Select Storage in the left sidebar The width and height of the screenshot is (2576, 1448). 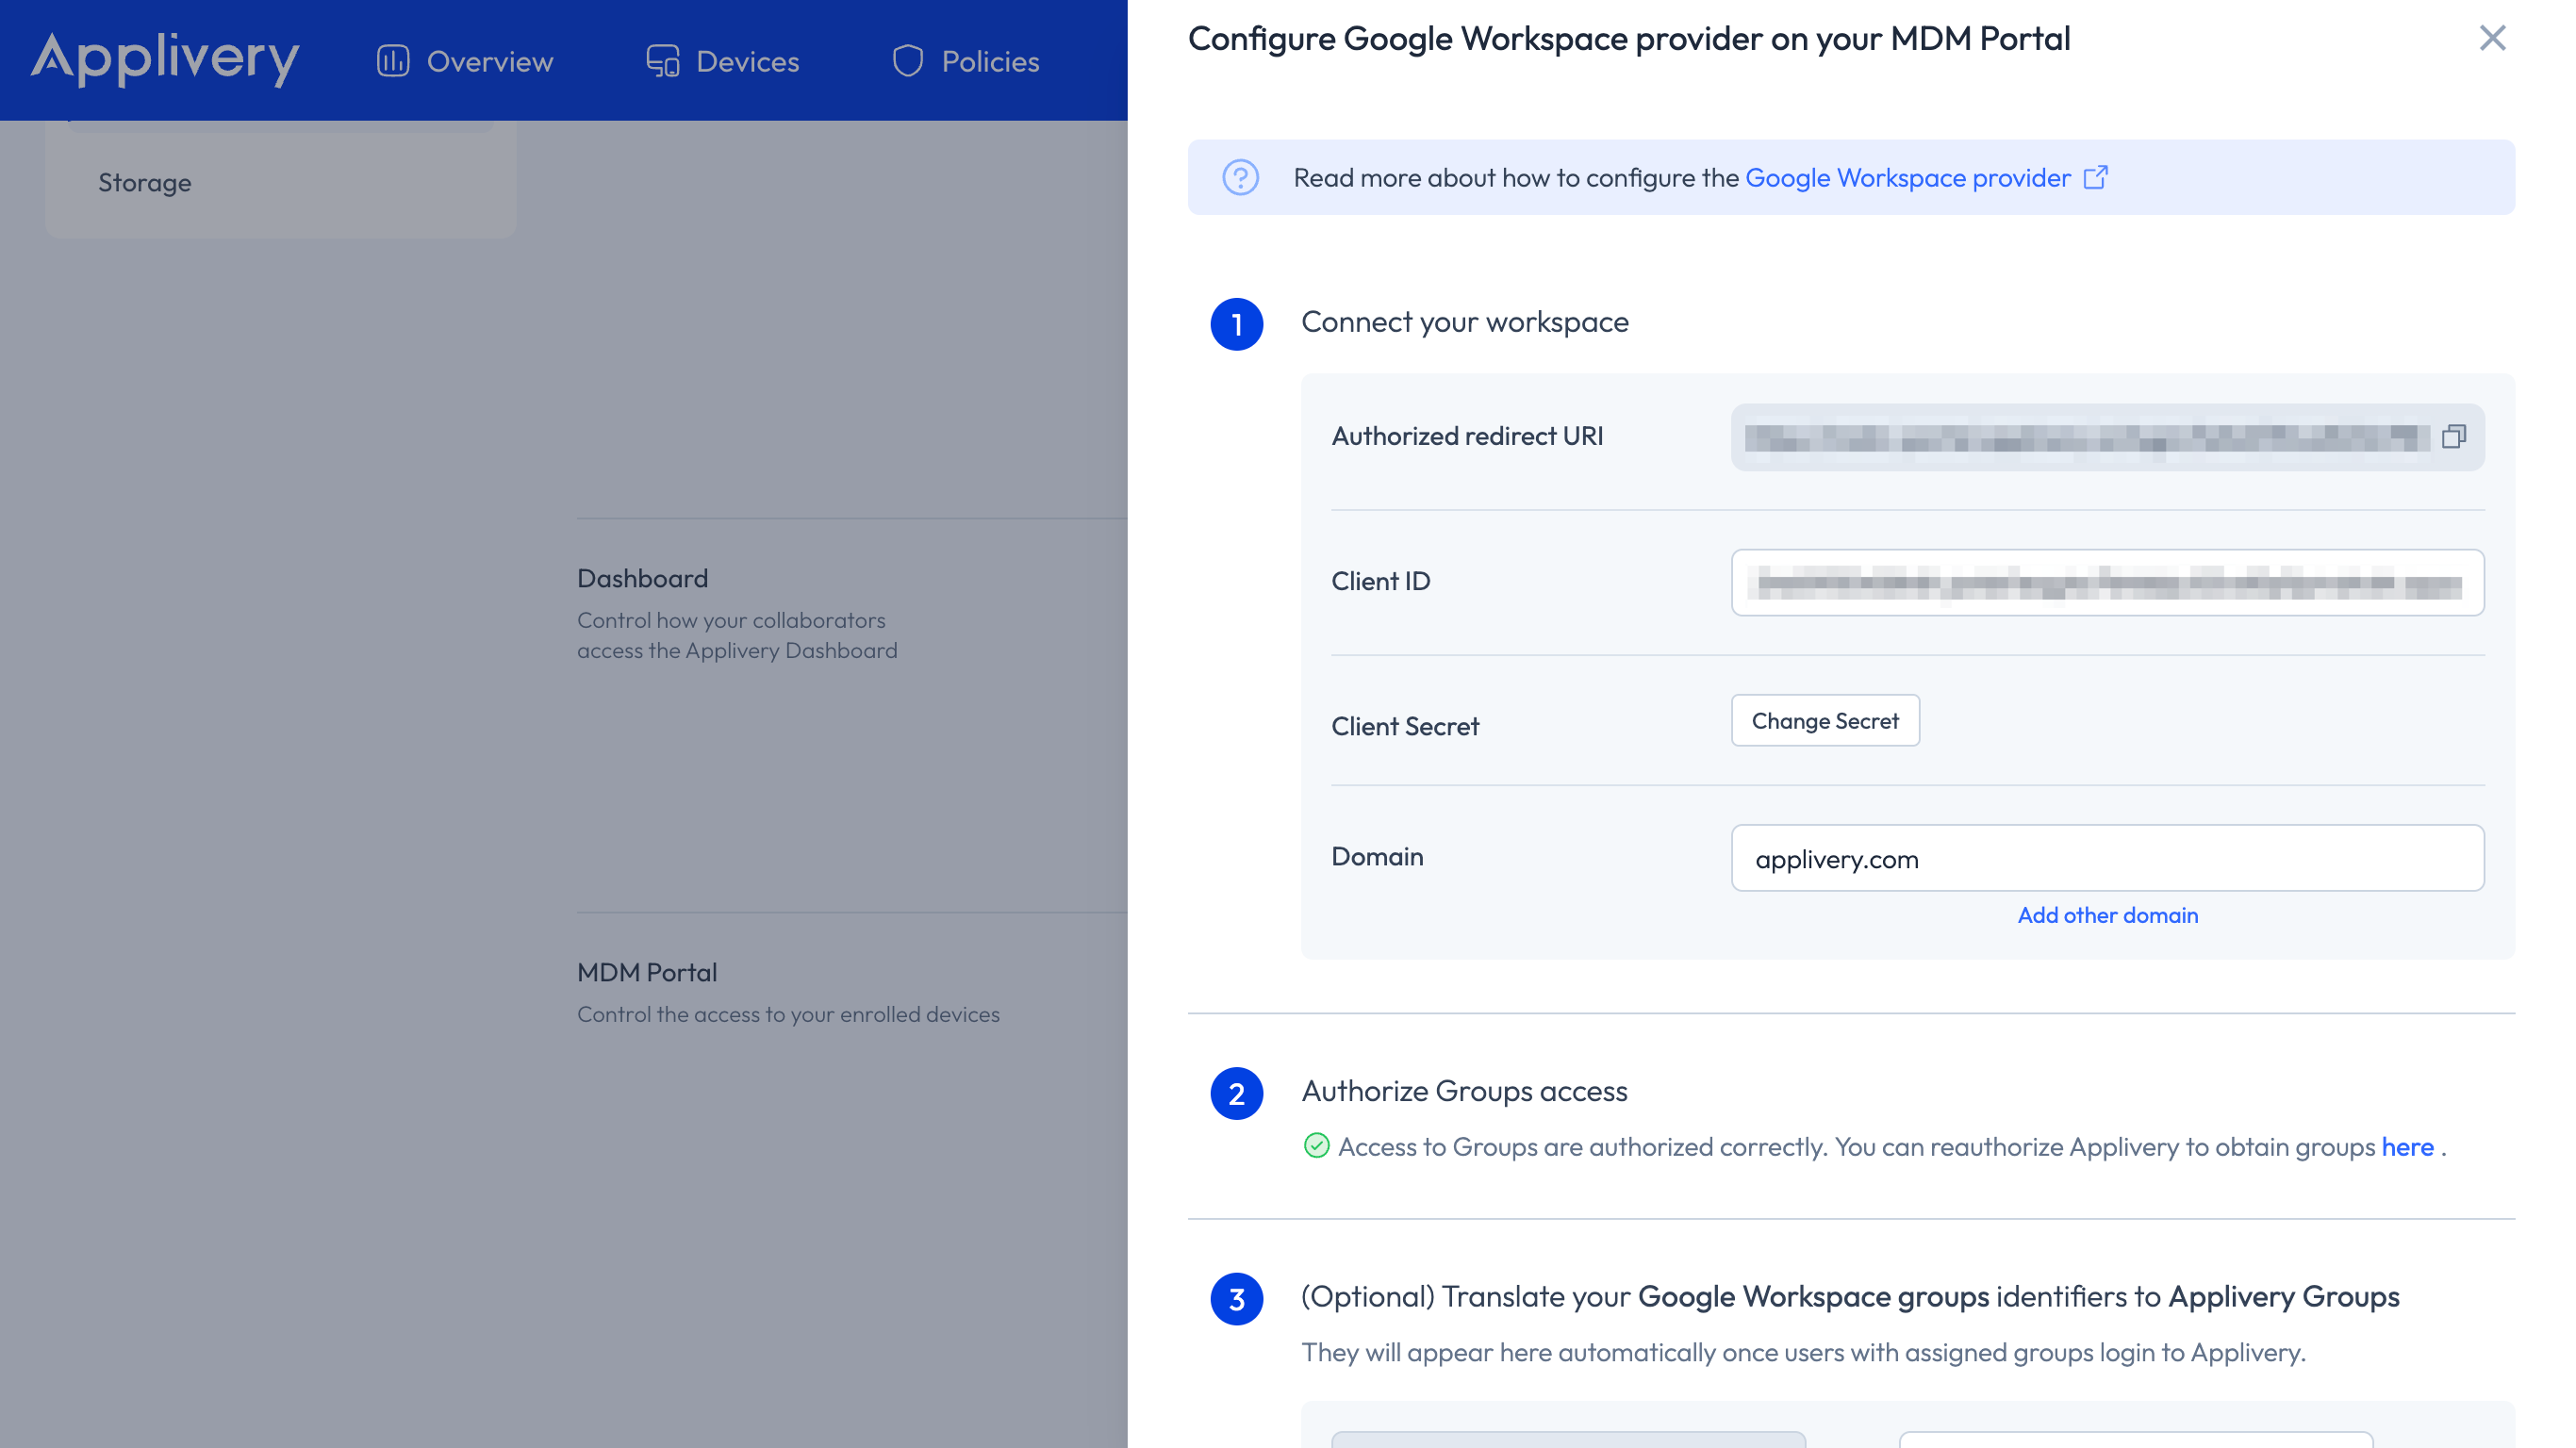pos(144,182)
